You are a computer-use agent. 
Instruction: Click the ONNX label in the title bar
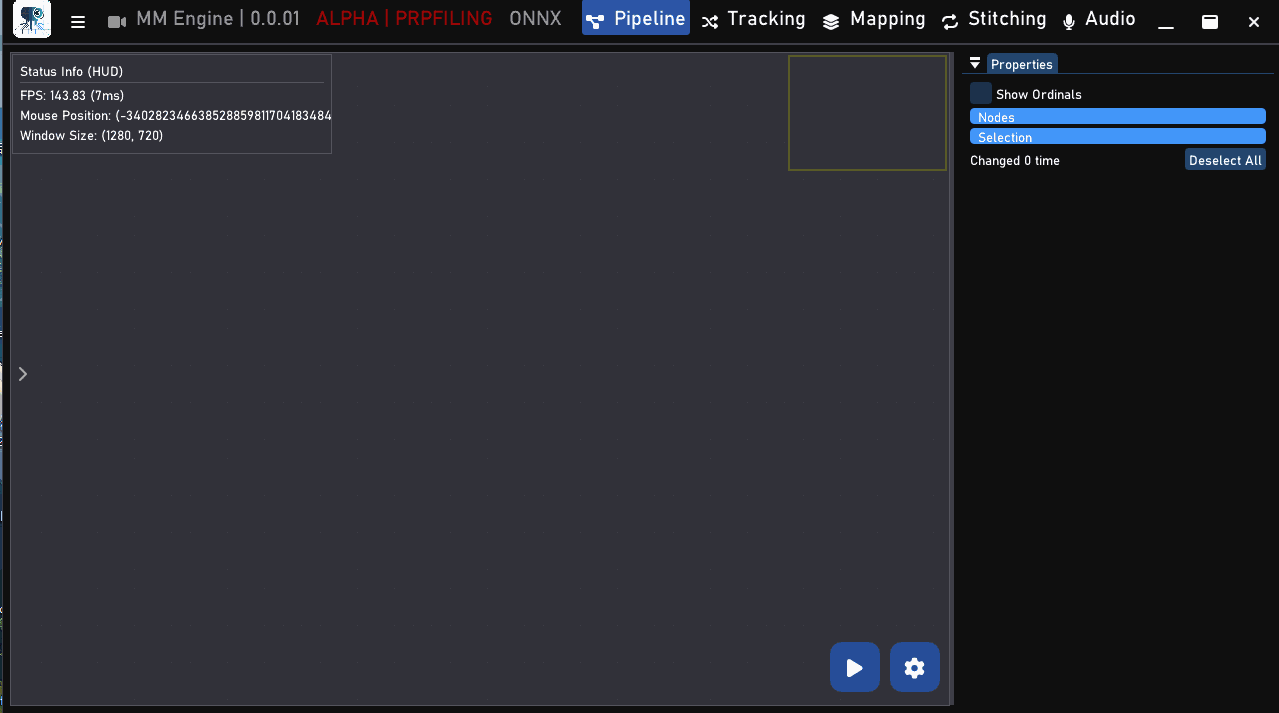535,18
